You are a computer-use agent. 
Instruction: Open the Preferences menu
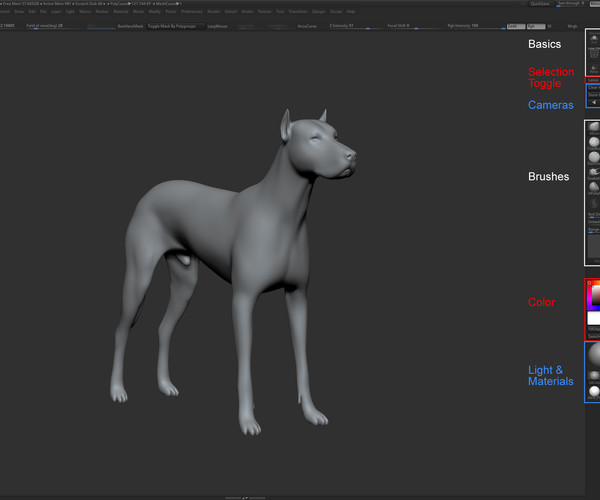pyautogui.click(x=191, y=12)
